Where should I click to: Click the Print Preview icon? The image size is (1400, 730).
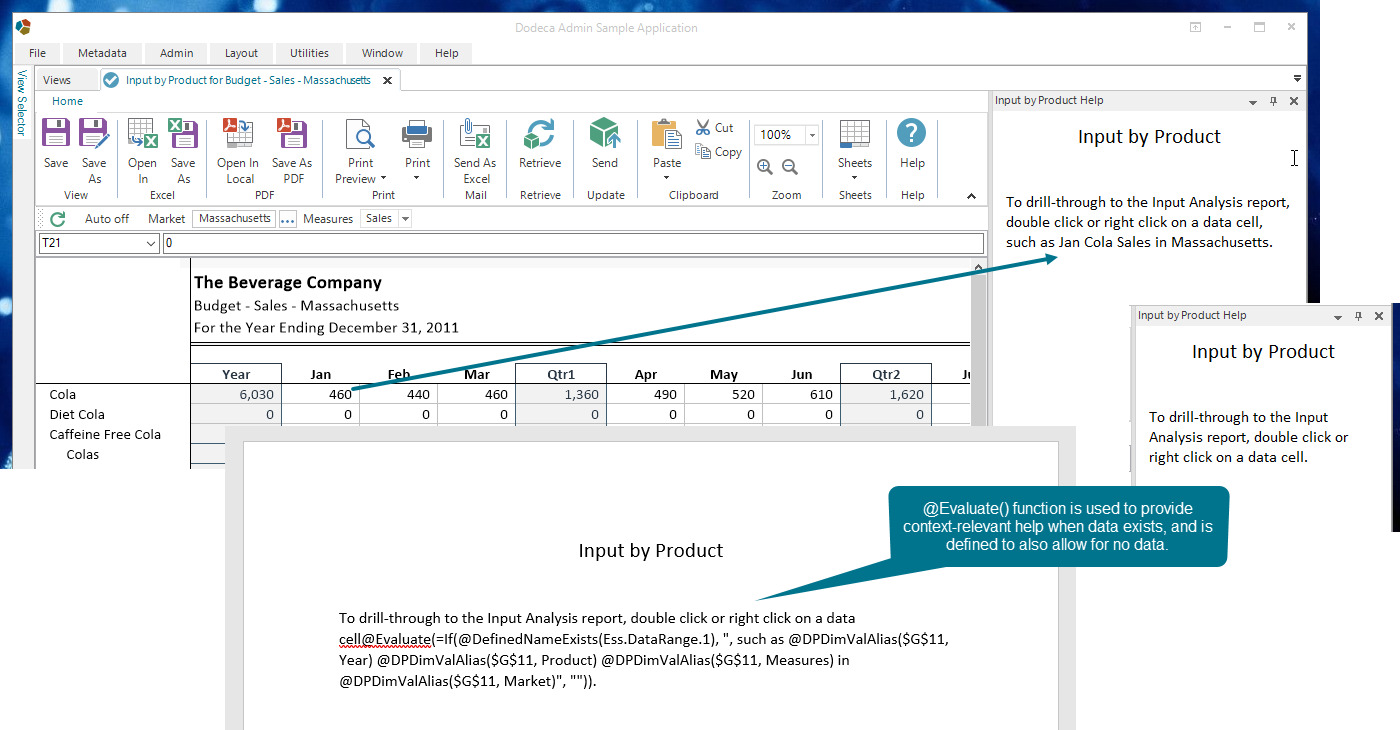(x=360, y=134)
